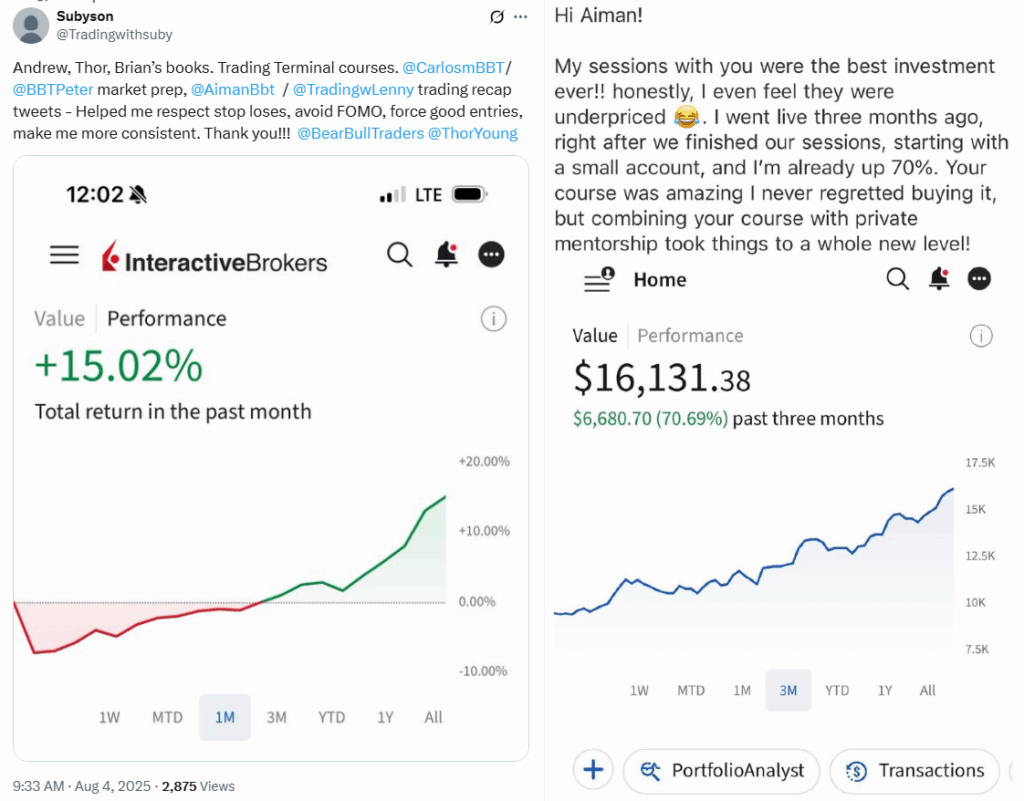Open the Transactions button
The image size is (1024, 801).
coord(915,770)
